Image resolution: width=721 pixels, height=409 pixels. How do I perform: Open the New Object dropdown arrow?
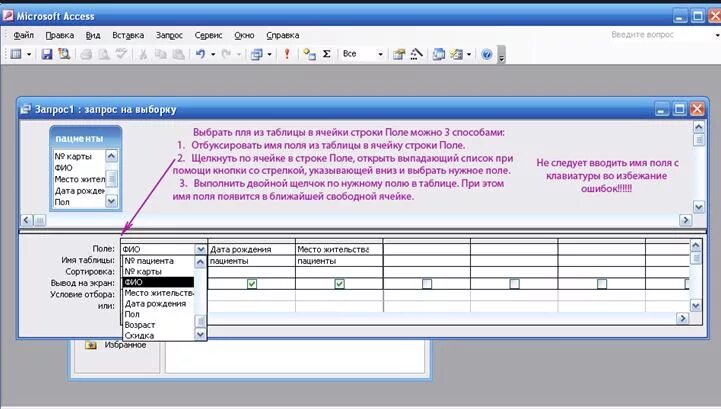click(469, 54)
